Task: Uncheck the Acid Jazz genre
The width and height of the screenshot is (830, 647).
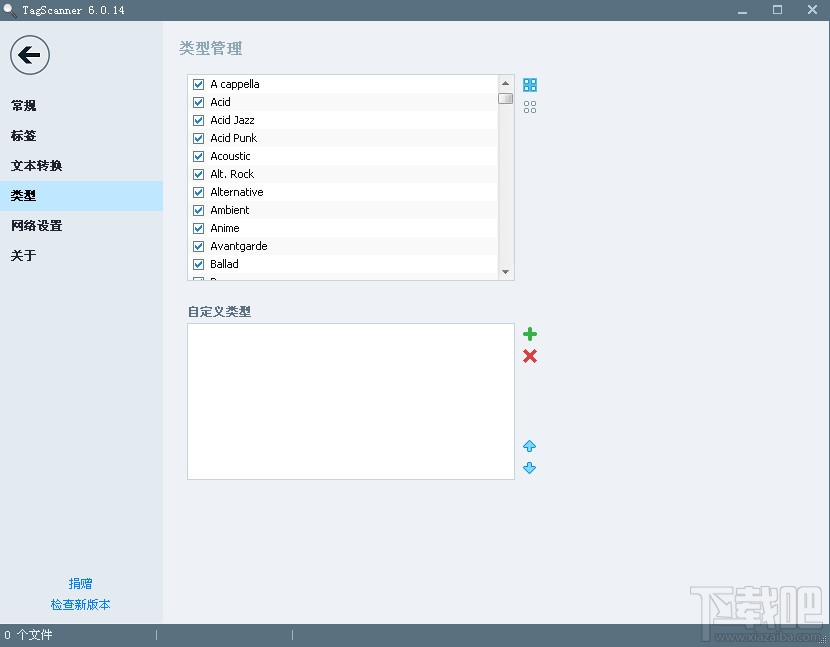Action: 198,120
